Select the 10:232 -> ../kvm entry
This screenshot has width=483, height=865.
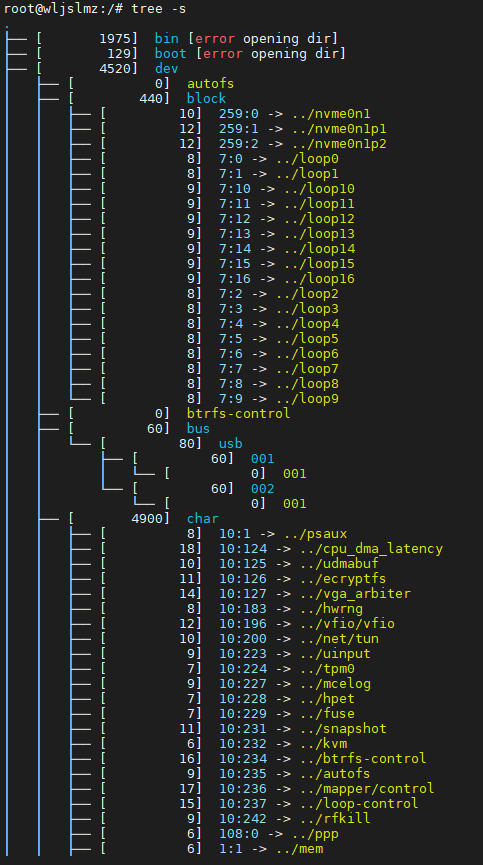tap(283, 744)
